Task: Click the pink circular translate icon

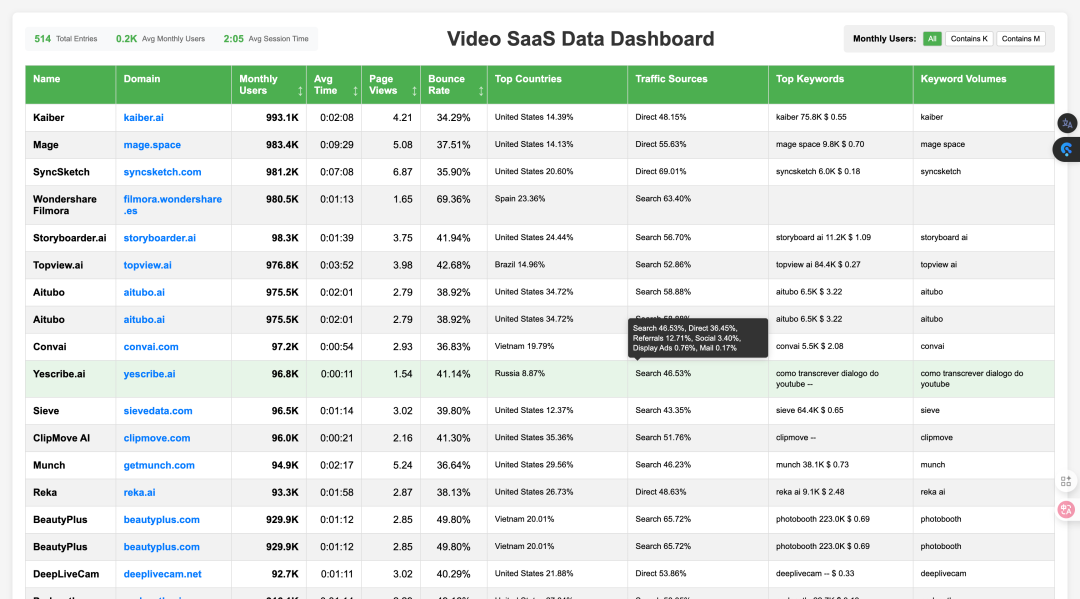Action: (1066, 509)
